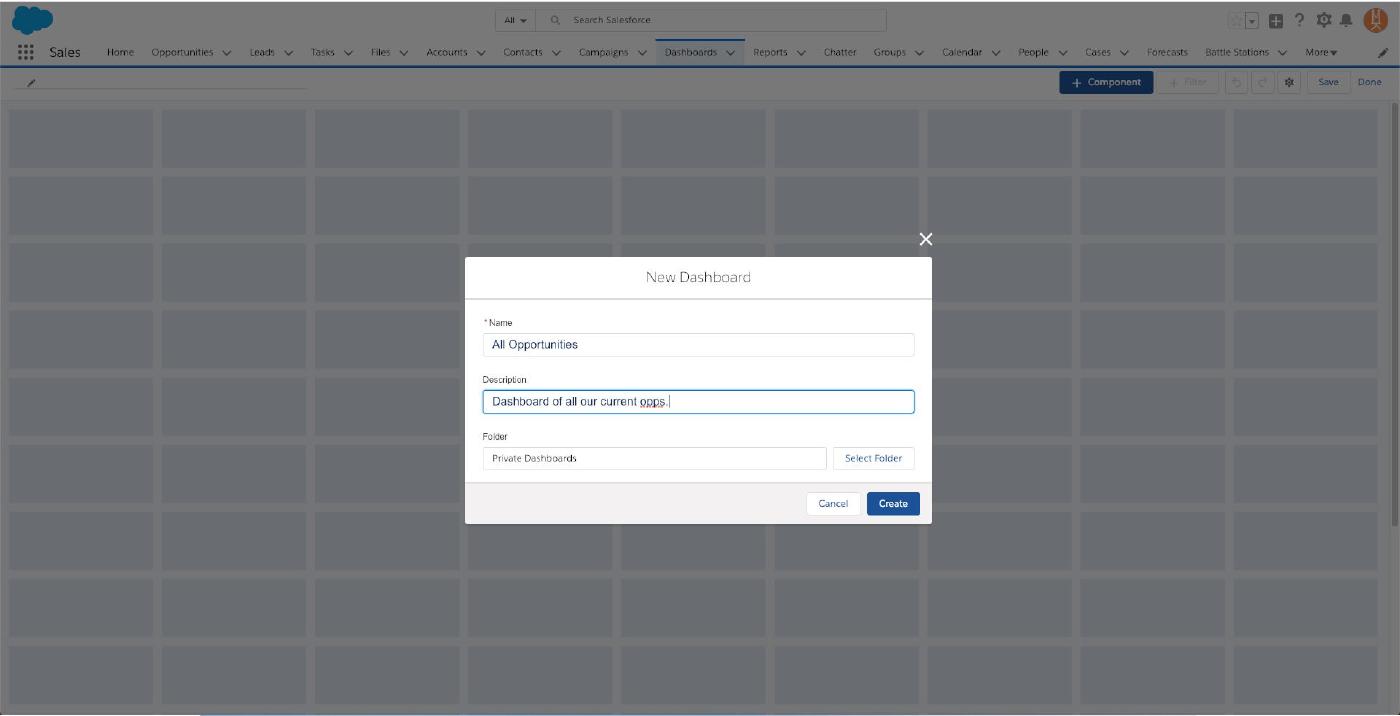The image size is (1400, 716).
Task: Go to the Forecasts tab
Action: click(x=1167, y=53)
